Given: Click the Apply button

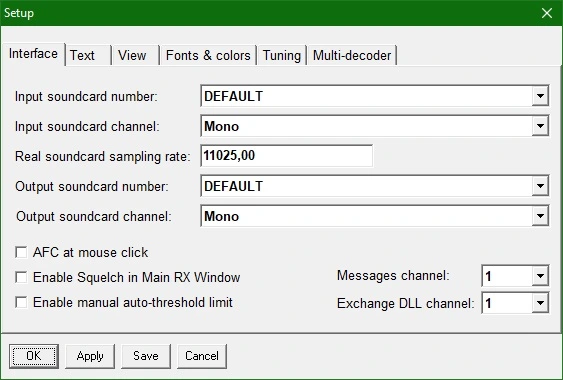Looking at the screenshot, I should coord(90,356).
